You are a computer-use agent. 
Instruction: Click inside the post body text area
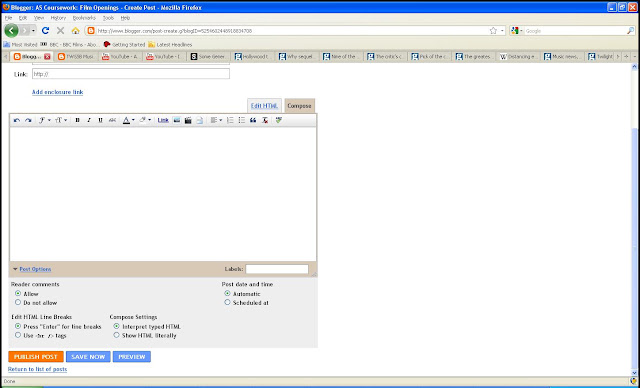pyautogui.click(x=163, y=194)
